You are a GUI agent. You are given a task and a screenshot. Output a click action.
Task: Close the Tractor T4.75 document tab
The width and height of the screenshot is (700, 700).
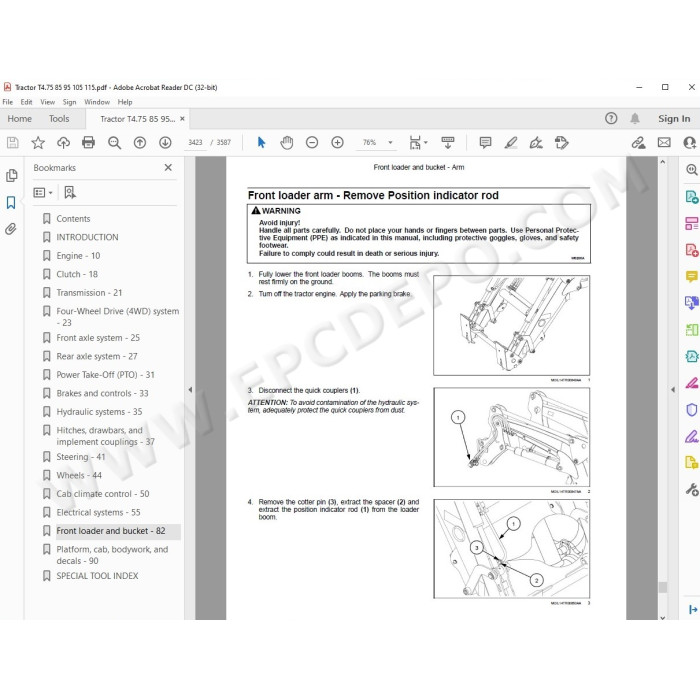coord(182,119)
